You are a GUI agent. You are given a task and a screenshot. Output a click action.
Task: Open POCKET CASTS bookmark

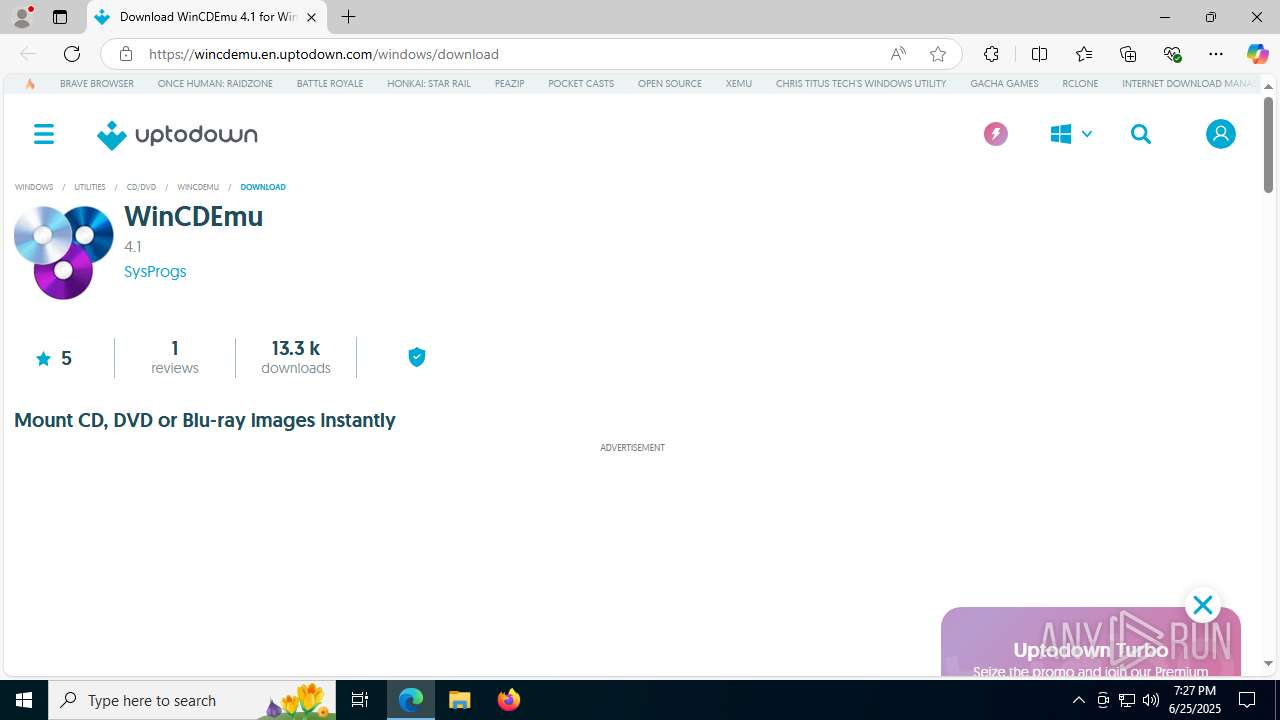pos(581,84)
